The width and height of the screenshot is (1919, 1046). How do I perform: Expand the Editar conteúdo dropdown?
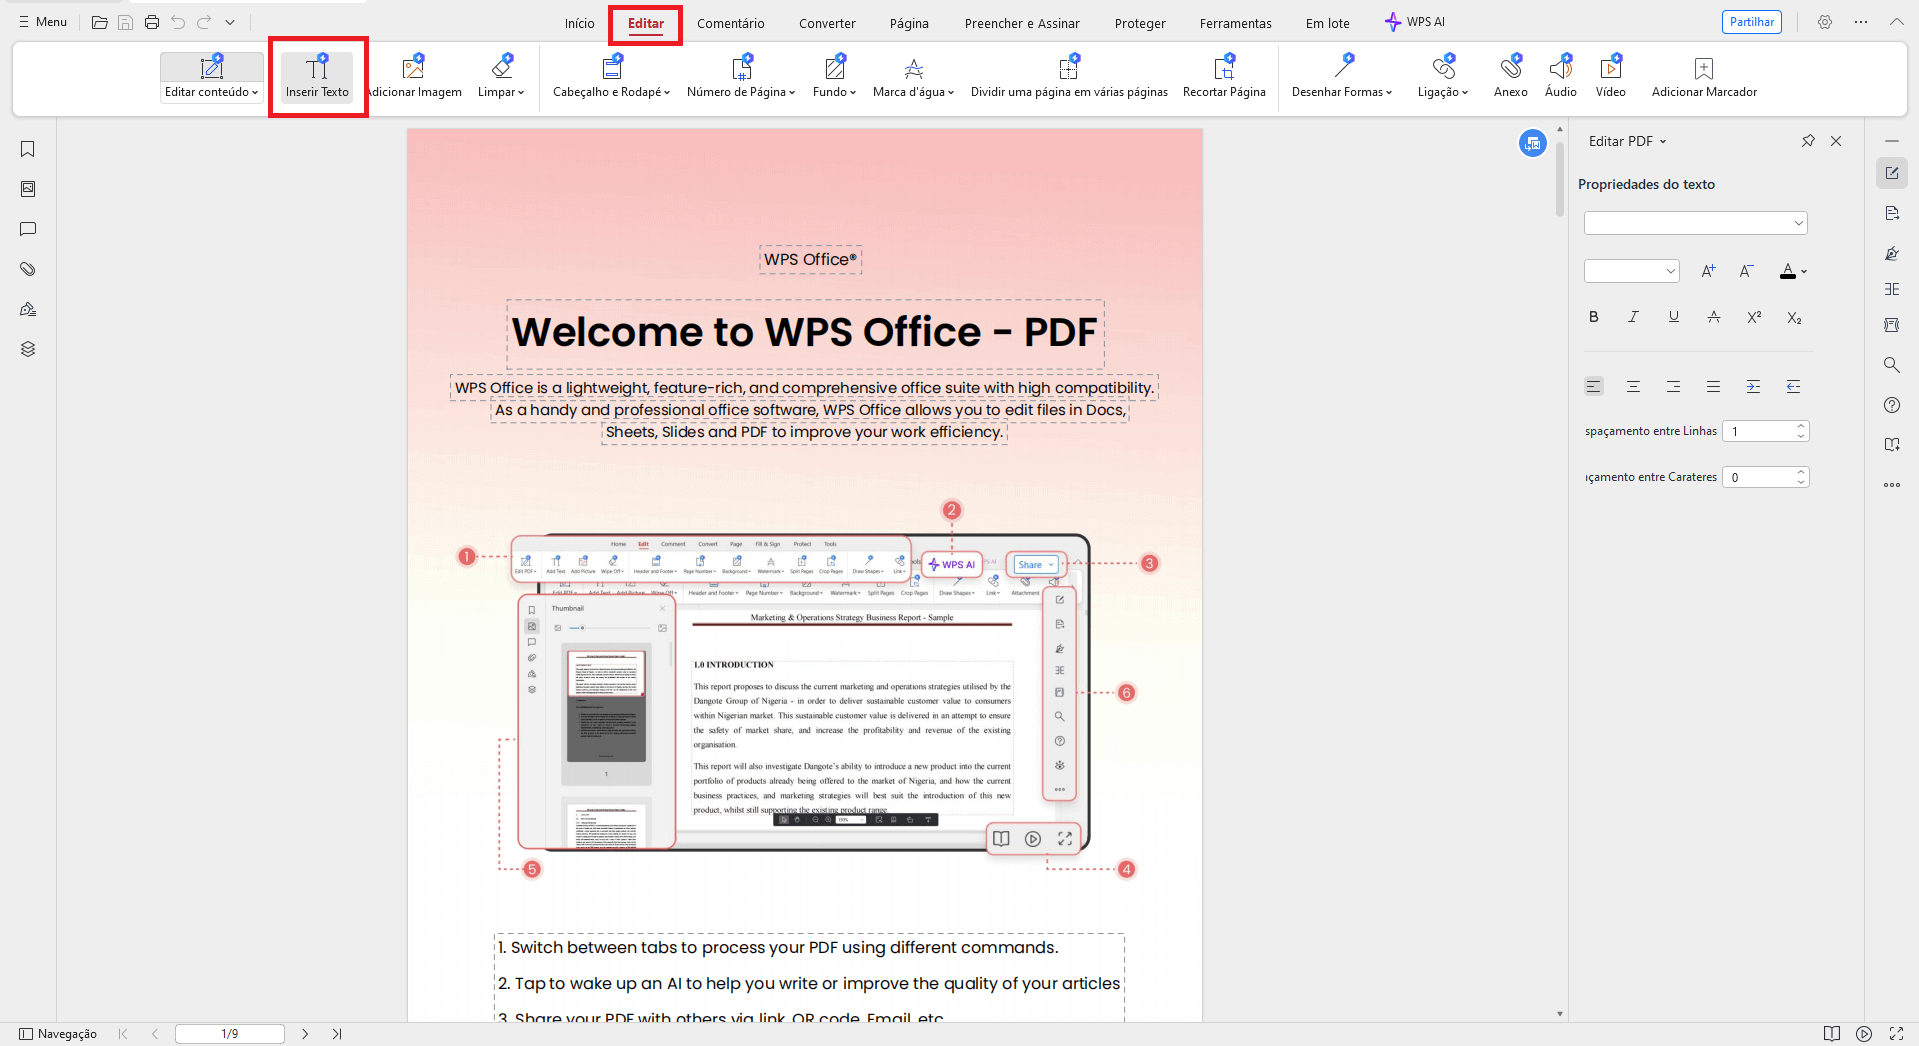[x=211, y=92]
